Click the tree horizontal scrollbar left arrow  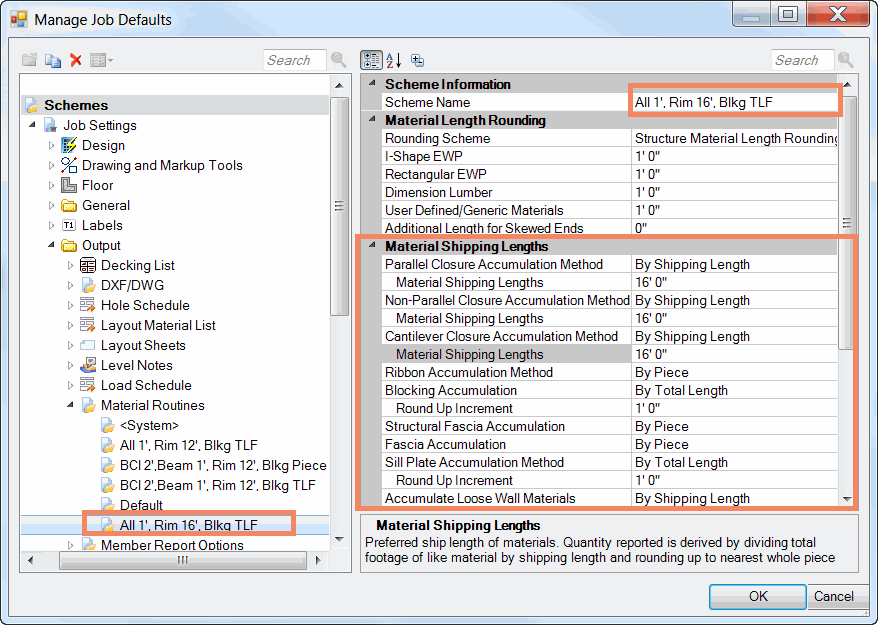(x=31, y=560)
